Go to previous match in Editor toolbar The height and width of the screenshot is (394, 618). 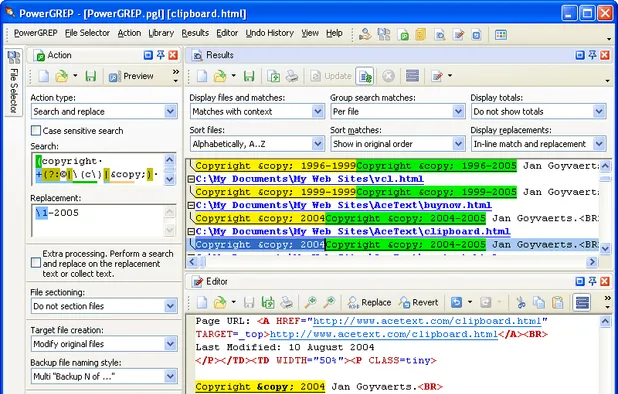point(310,303)
